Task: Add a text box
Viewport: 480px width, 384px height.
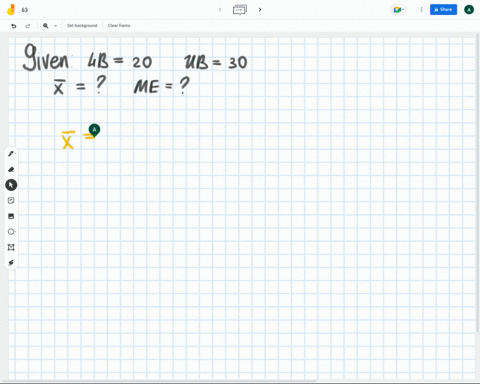Action: (x=11, y=247)
